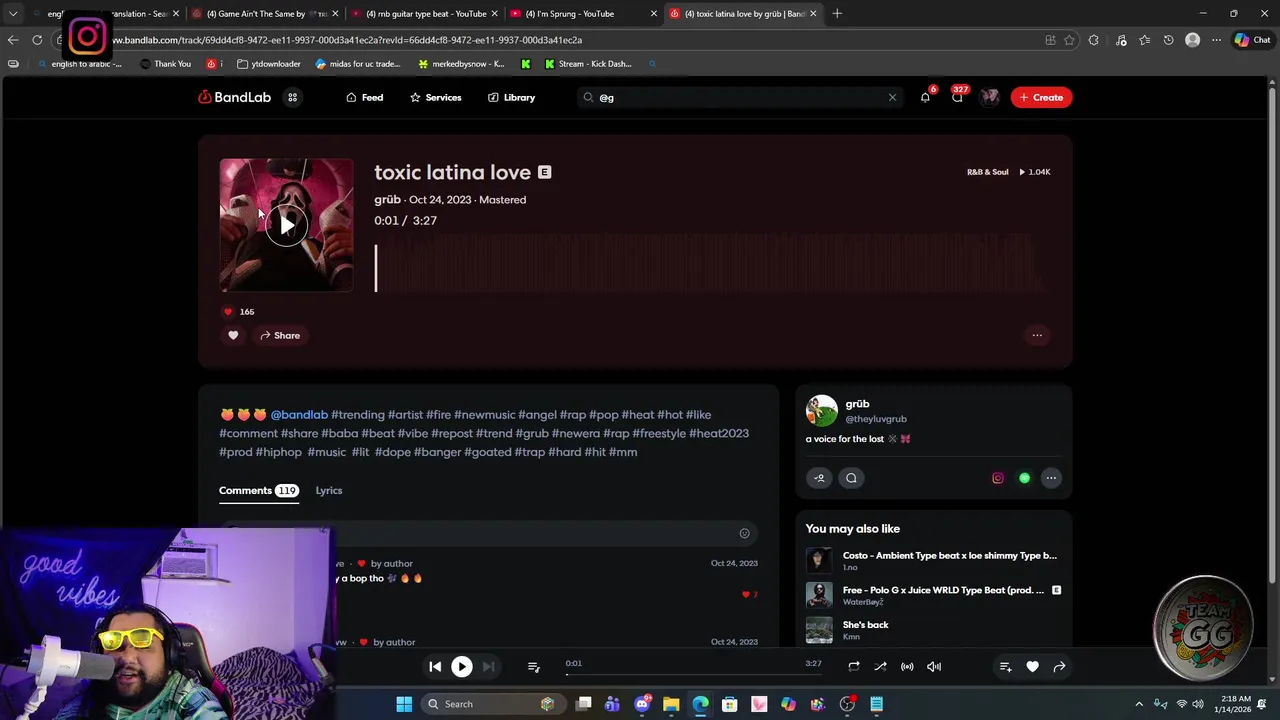Open BandLab notifications bell
Image resolution: width=1280 pixels, height=720 pixels.
[x=925, y=97]
